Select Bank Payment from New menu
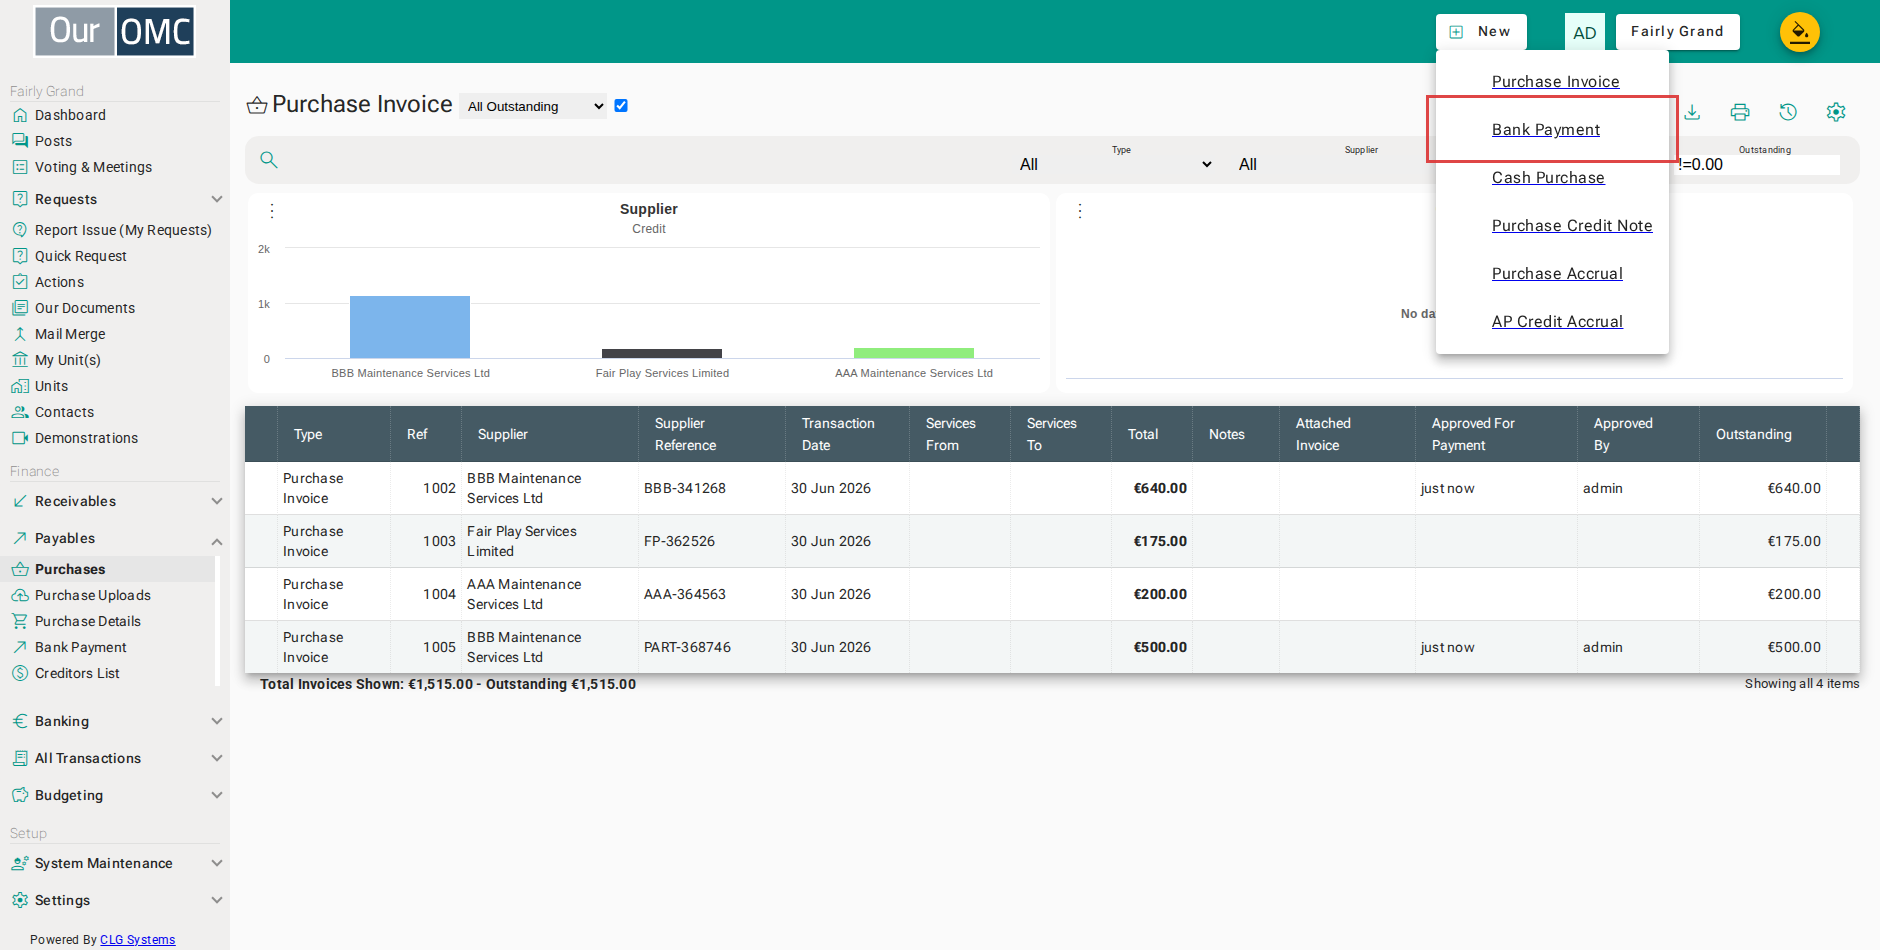 [1545, 130]
